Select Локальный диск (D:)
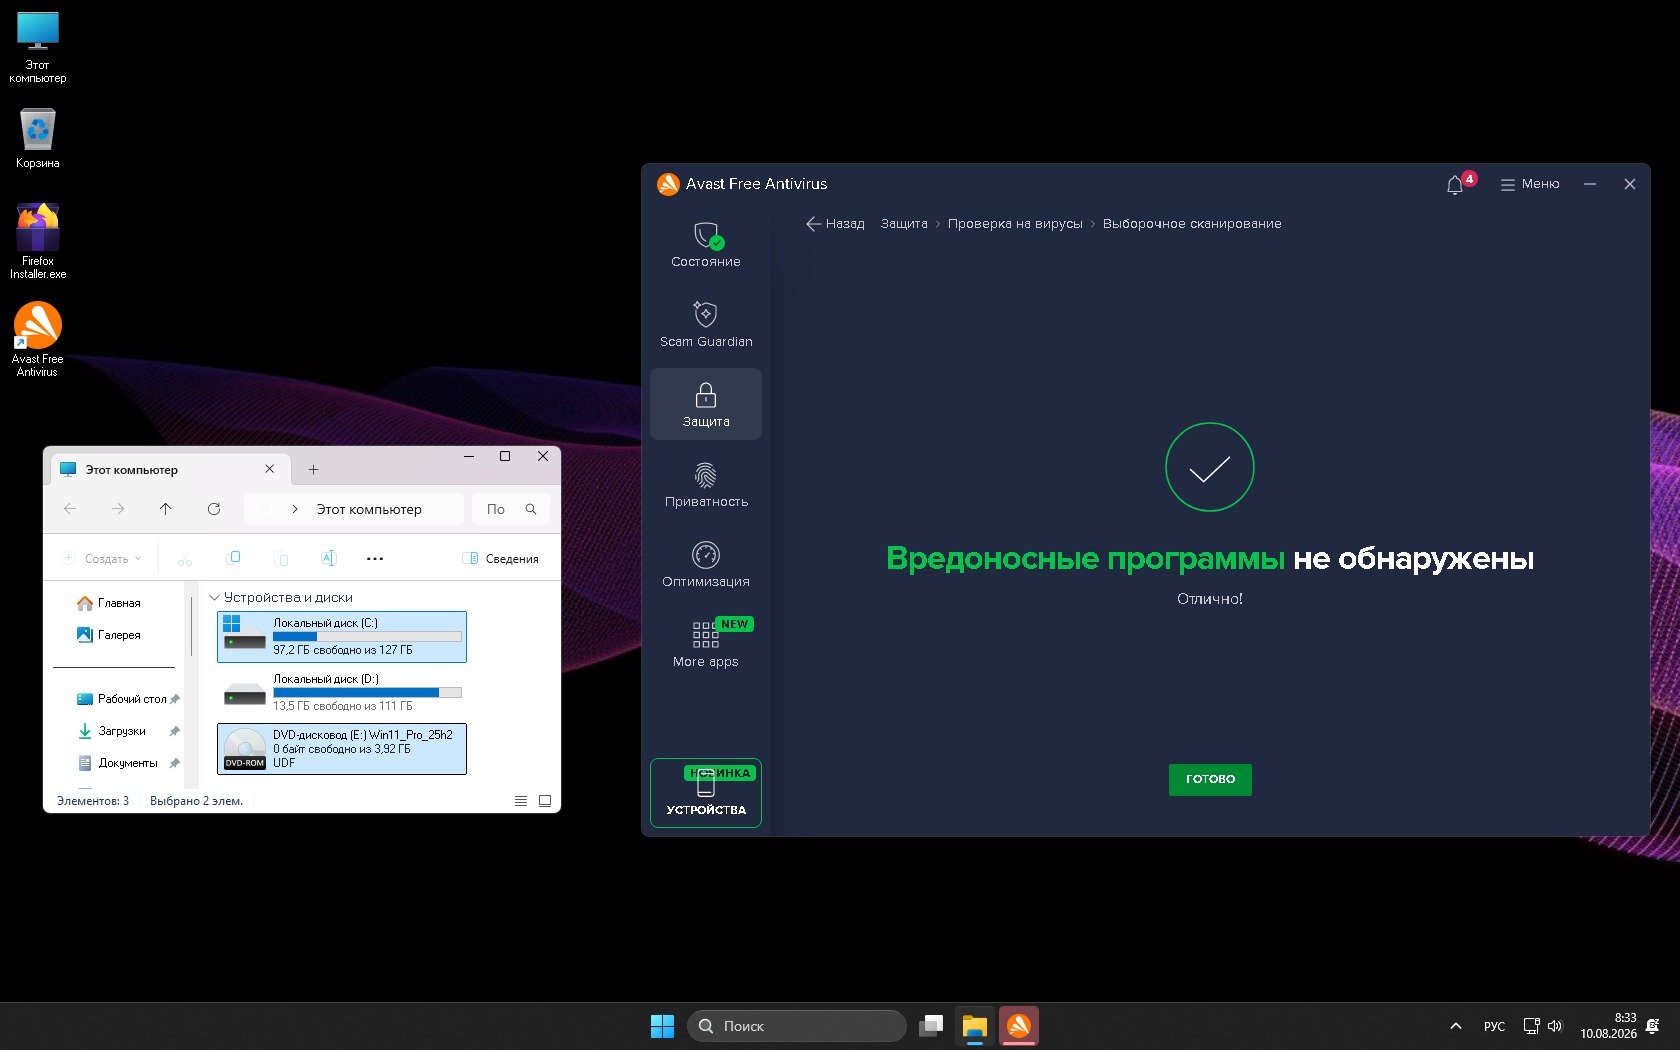The height and width of the screenshot is (1050, 1680). pos(342,692)
